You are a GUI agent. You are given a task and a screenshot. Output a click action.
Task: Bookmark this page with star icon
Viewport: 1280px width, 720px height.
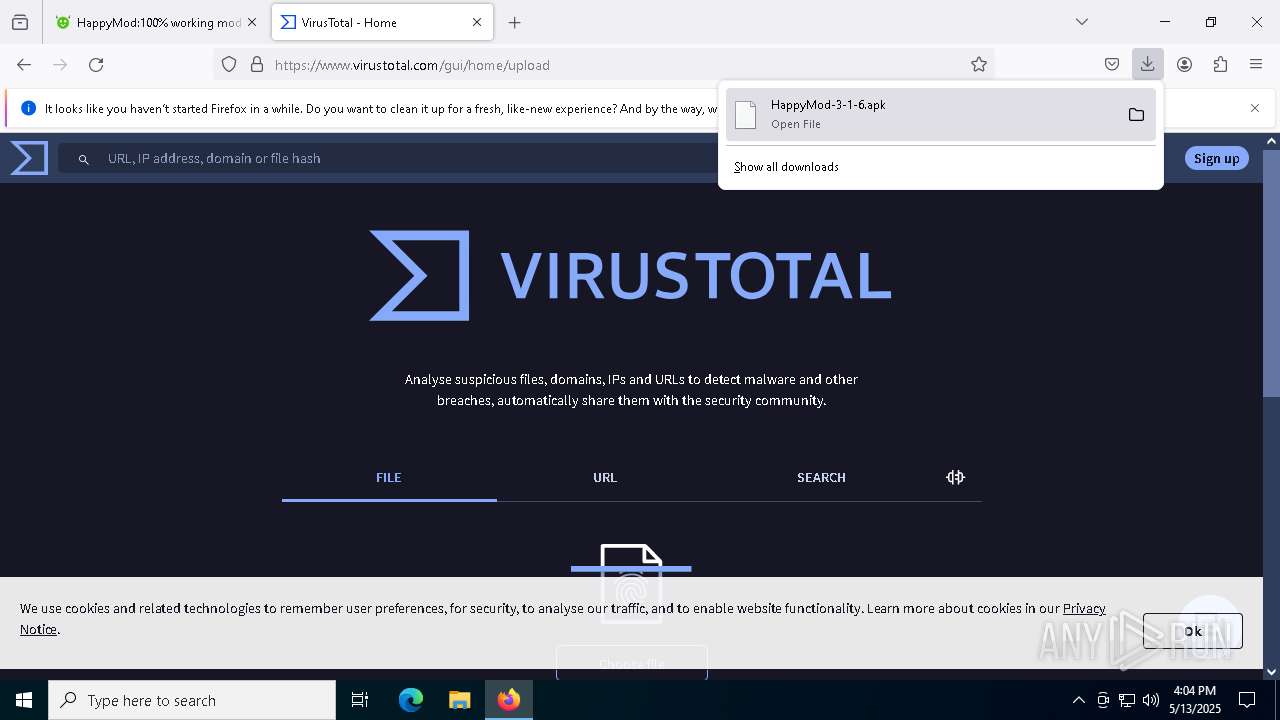pyautogui.click(x=979, y=65)
